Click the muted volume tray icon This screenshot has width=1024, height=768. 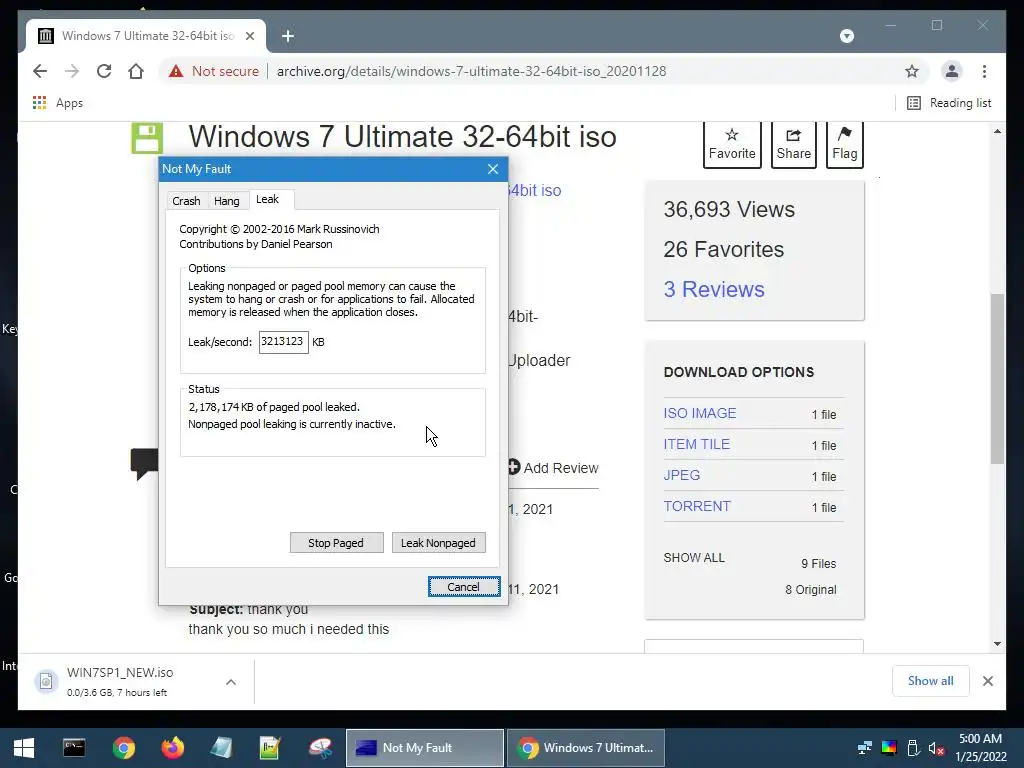[x=936, y=748]
